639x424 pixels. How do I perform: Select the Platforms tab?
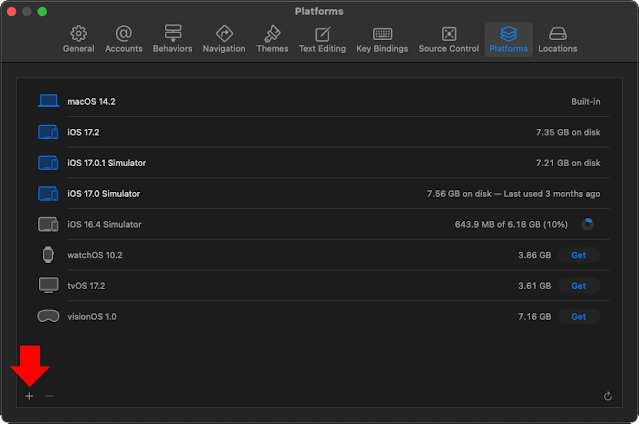508,40
